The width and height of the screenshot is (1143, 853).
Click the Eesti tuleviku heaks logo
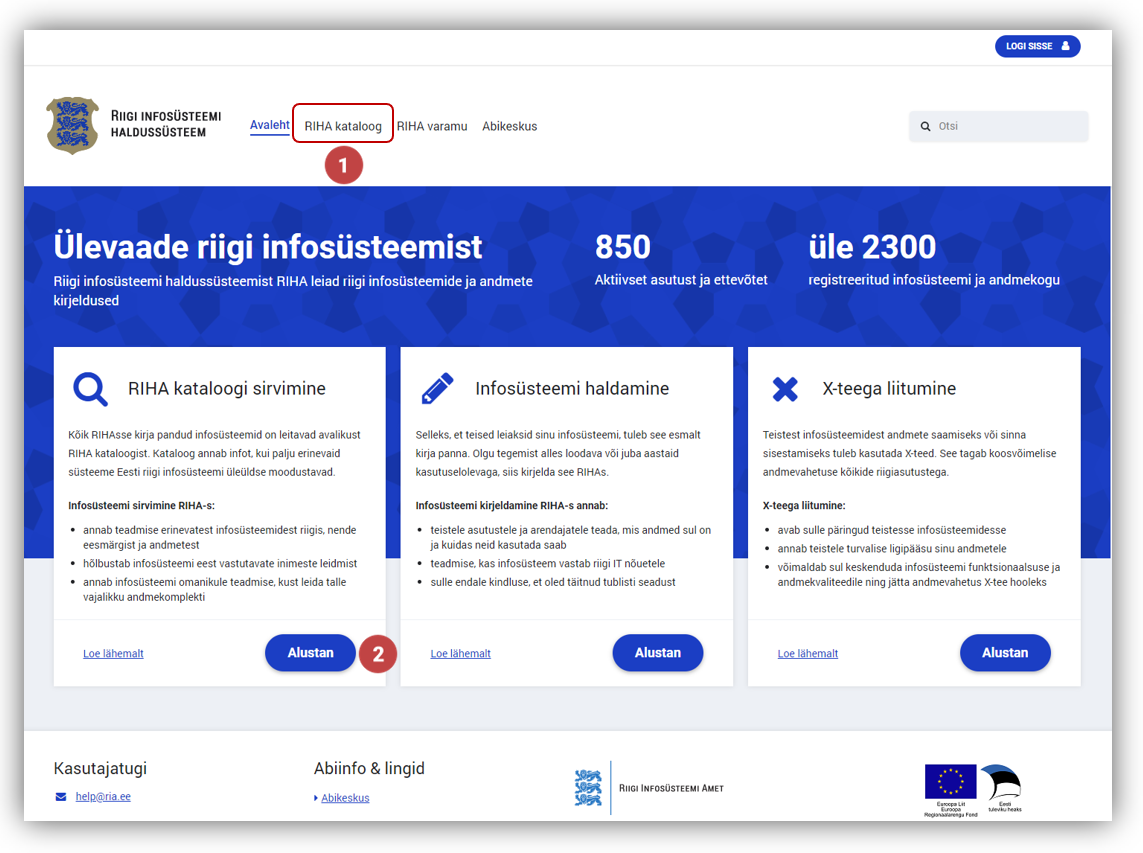point(999,787)
